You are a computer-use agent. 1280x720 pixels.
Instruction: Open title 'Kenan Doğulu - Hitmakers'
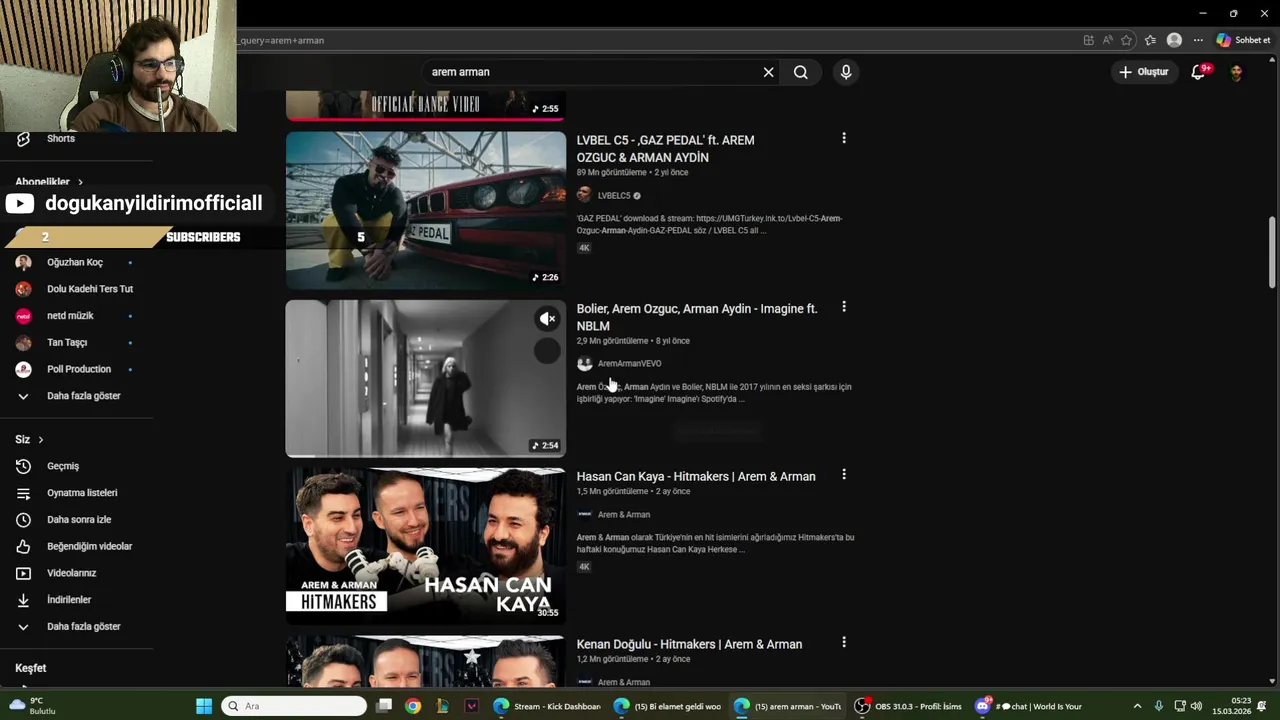point(689,645)
